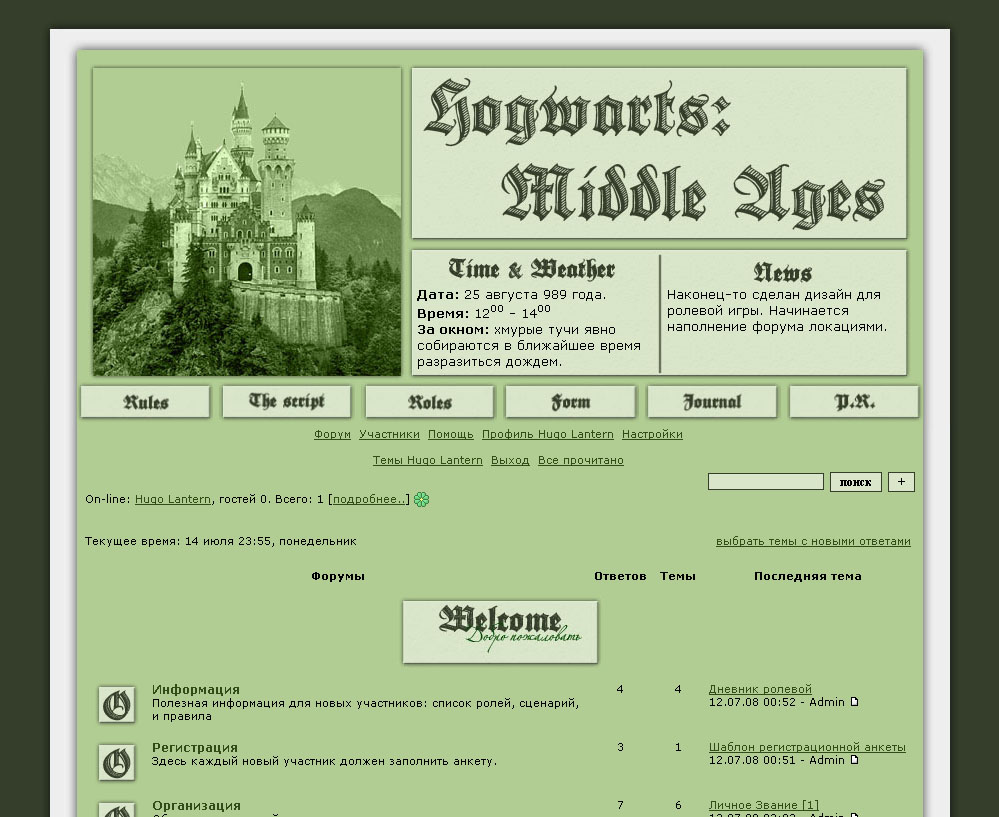Mark everything read via Все прочитано
Viewport: 999px width, 817px height.
(x=580, y=460)
